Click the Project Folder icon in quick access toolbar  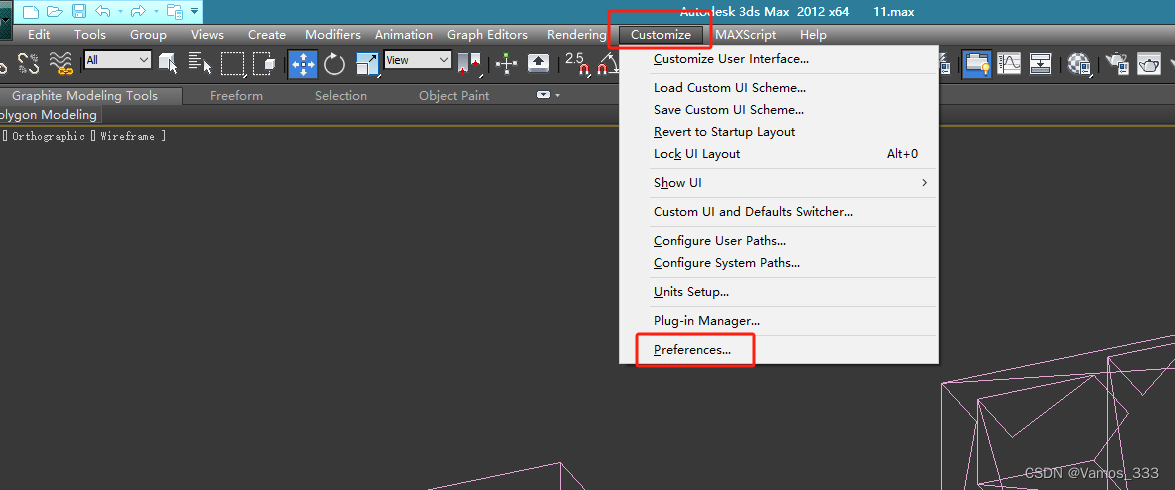click(174, 11)
